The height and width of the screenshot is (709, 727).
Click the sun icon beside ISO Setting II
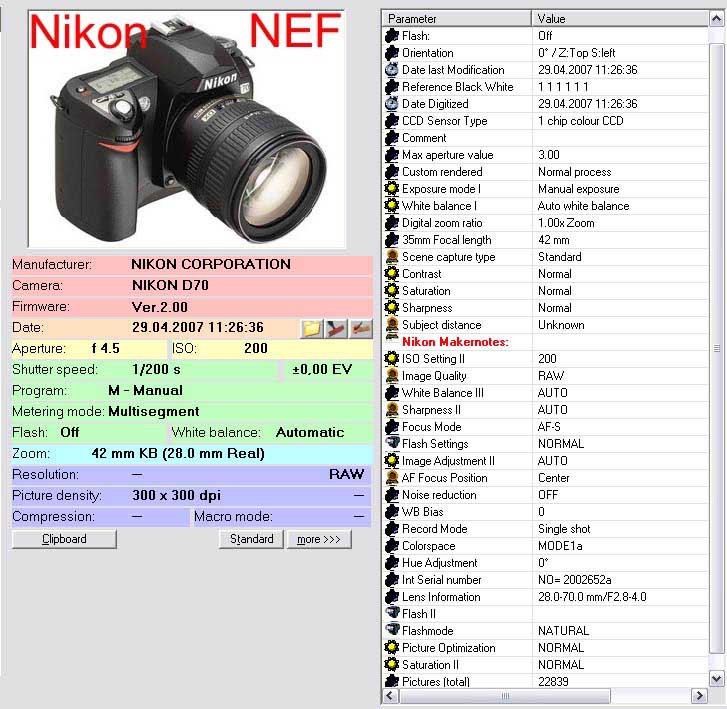[392, 358]
